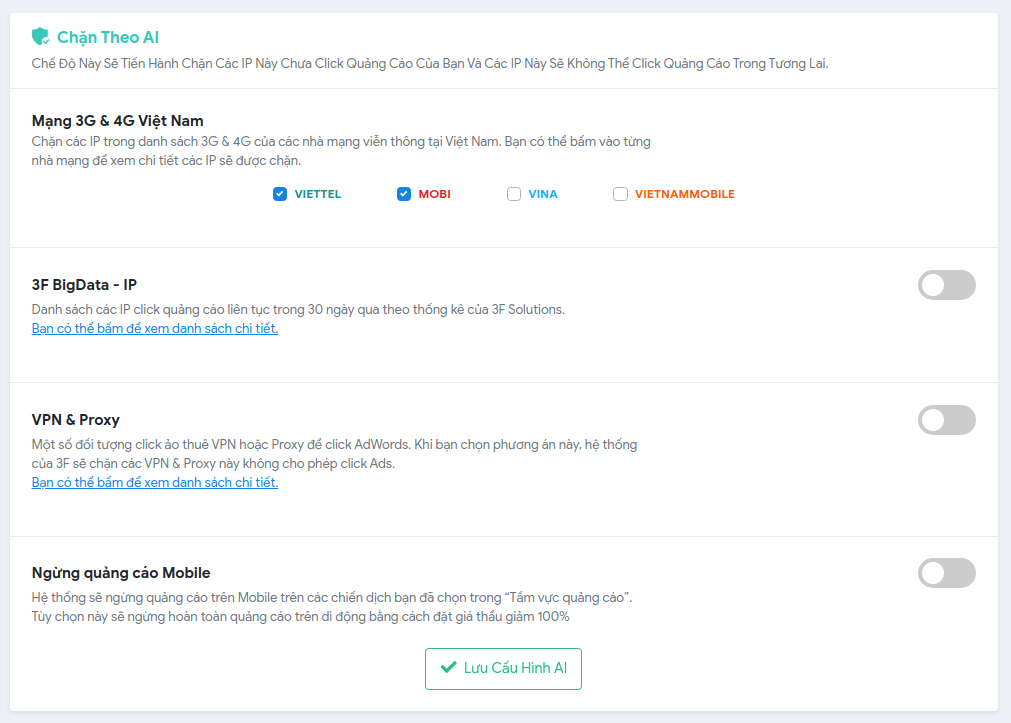Click the MOBI label to view its IPs

[x=435, y=194]
